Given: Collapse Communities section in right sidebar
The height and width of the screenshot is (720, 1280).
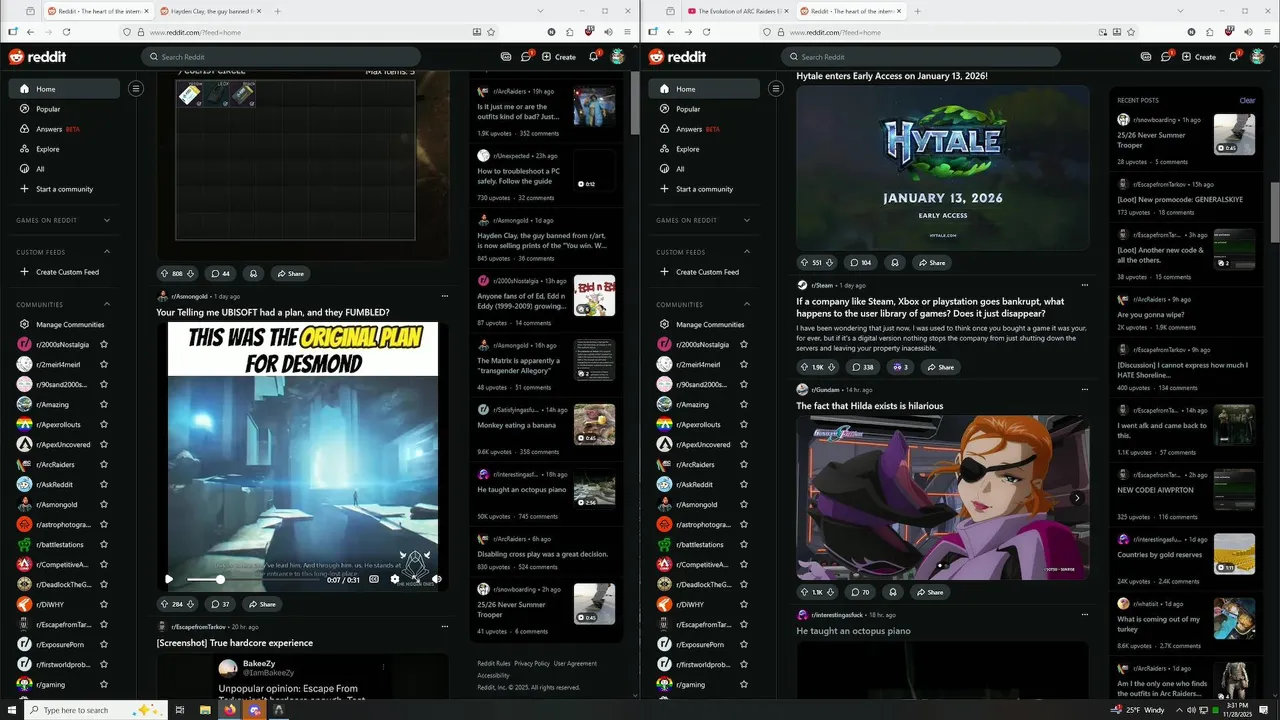Looking at the screenshot, I should [747, 305].
